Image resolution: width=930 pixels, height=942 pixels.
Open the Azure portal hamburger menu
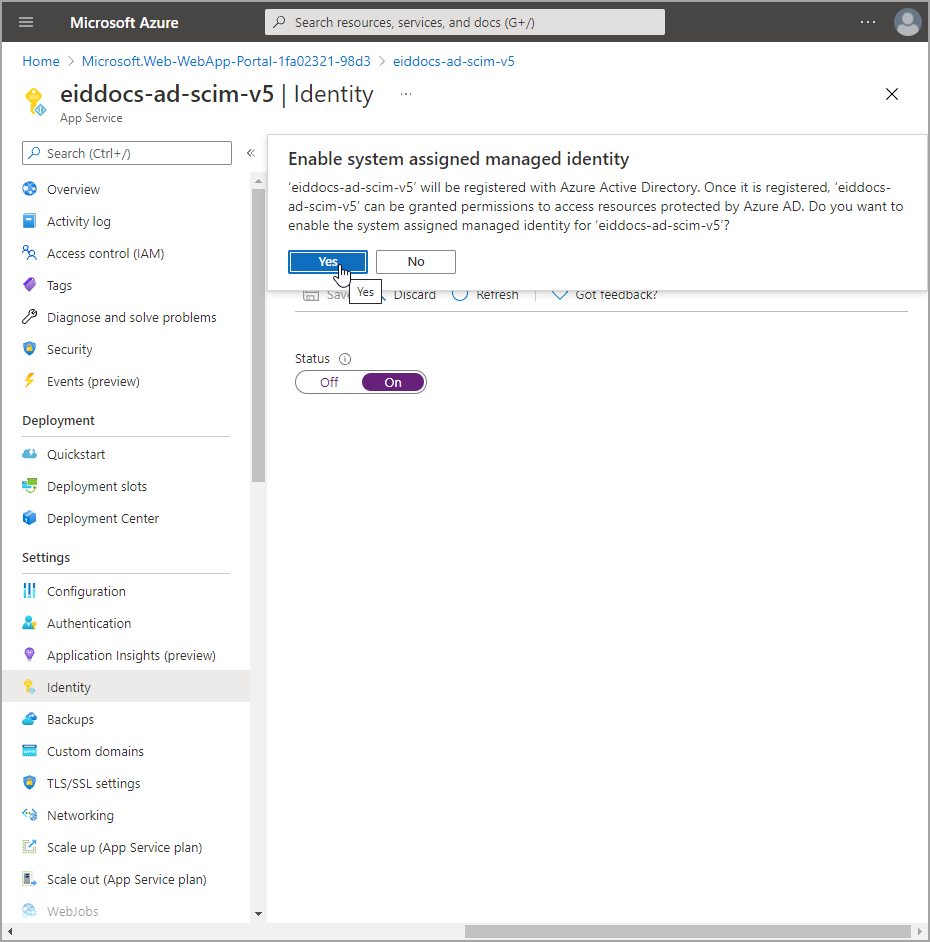tap(26, 22)
